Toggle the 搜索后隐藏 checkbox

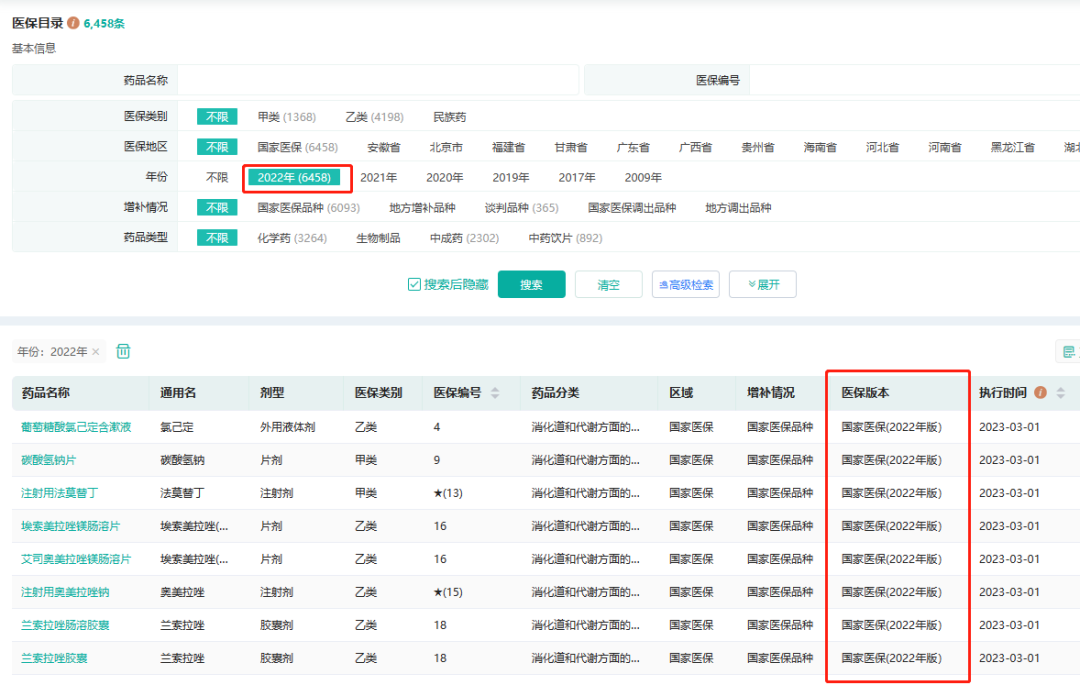tap(414, 285)
